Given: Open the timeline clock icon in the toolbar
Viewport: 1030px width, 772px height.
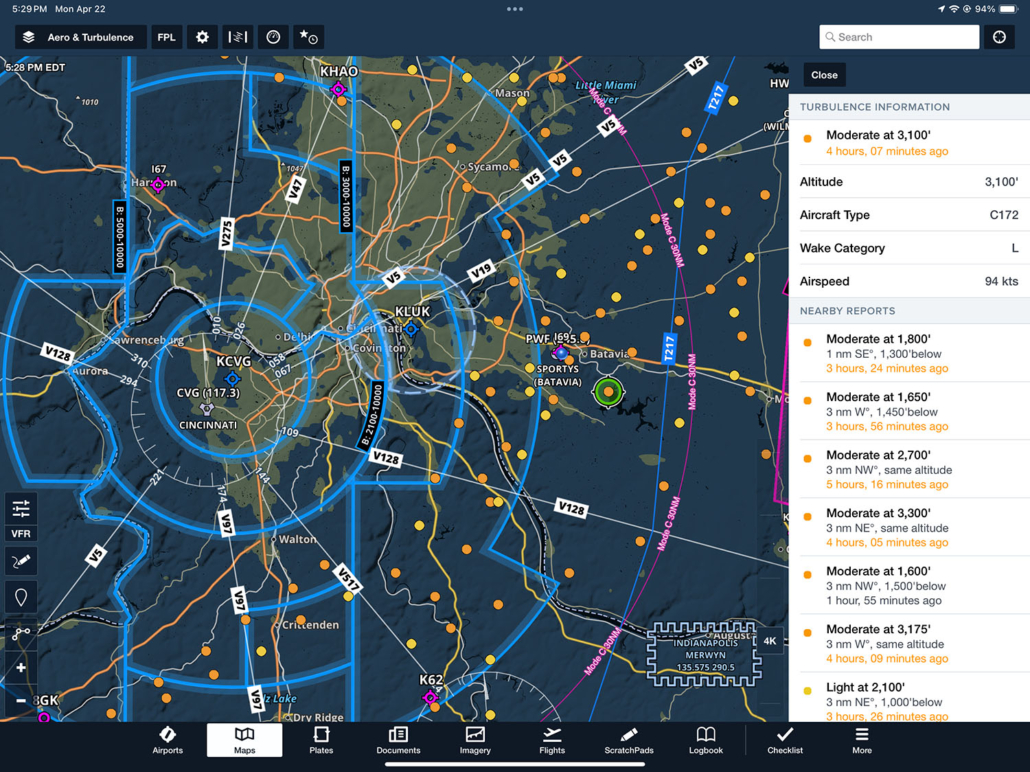Looking at the screenshot, I should [272, 36].
